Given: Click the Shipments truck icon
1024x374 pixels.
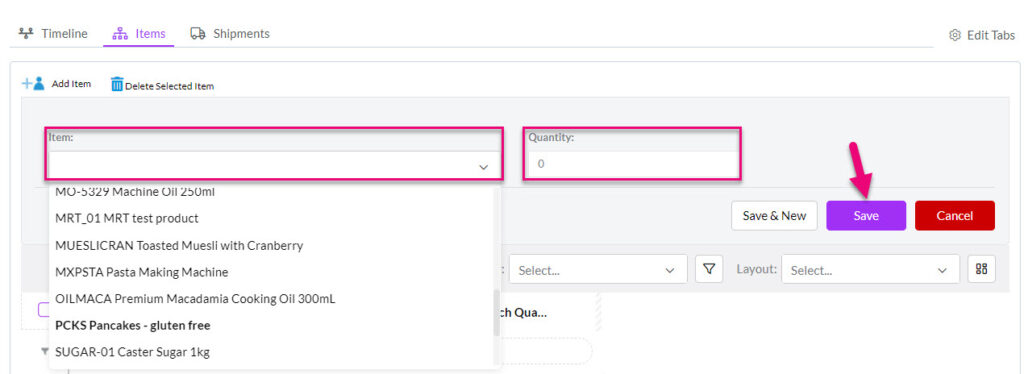Looking at the screenshot, I should (199, 33).
